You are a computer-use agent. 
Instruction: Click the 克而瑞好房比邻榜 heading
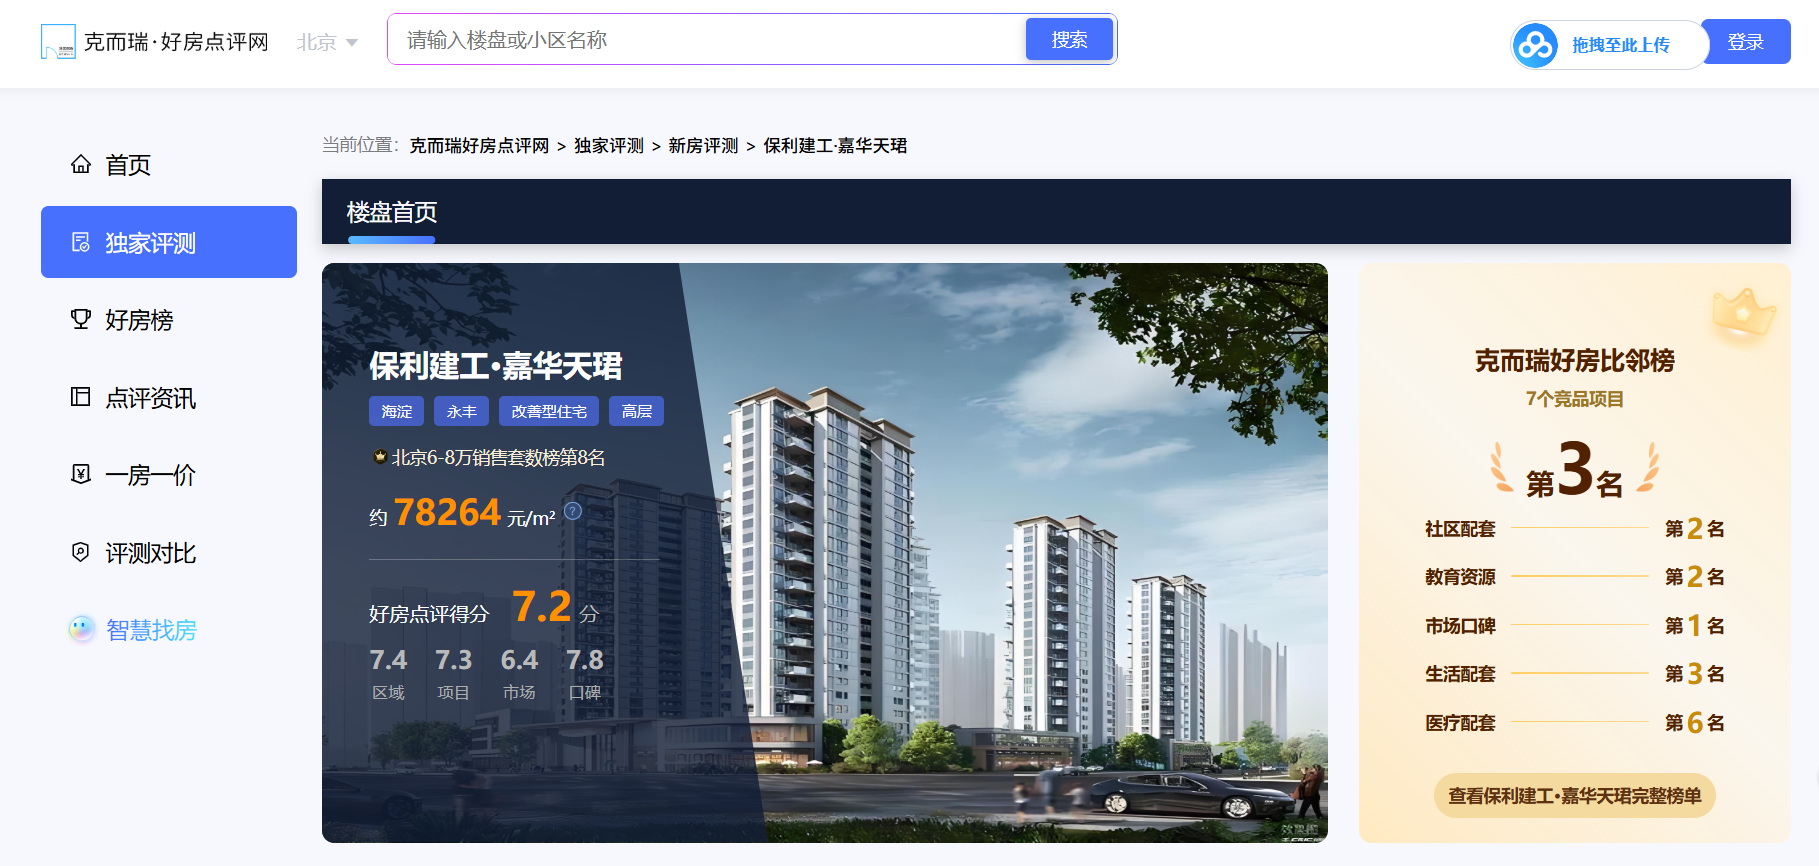coord(1575,361)
